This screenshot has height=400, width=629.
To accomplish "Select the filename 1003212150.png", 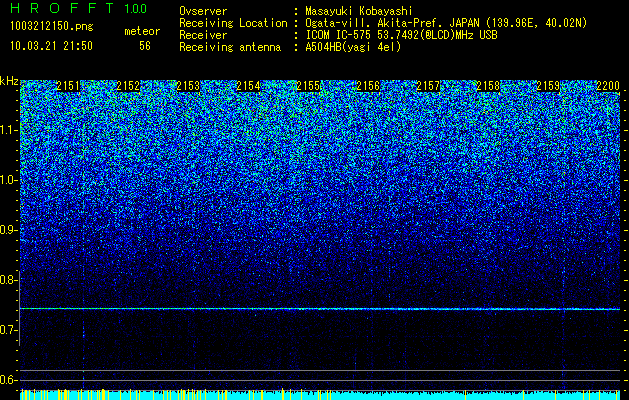I will click(52, 26).
